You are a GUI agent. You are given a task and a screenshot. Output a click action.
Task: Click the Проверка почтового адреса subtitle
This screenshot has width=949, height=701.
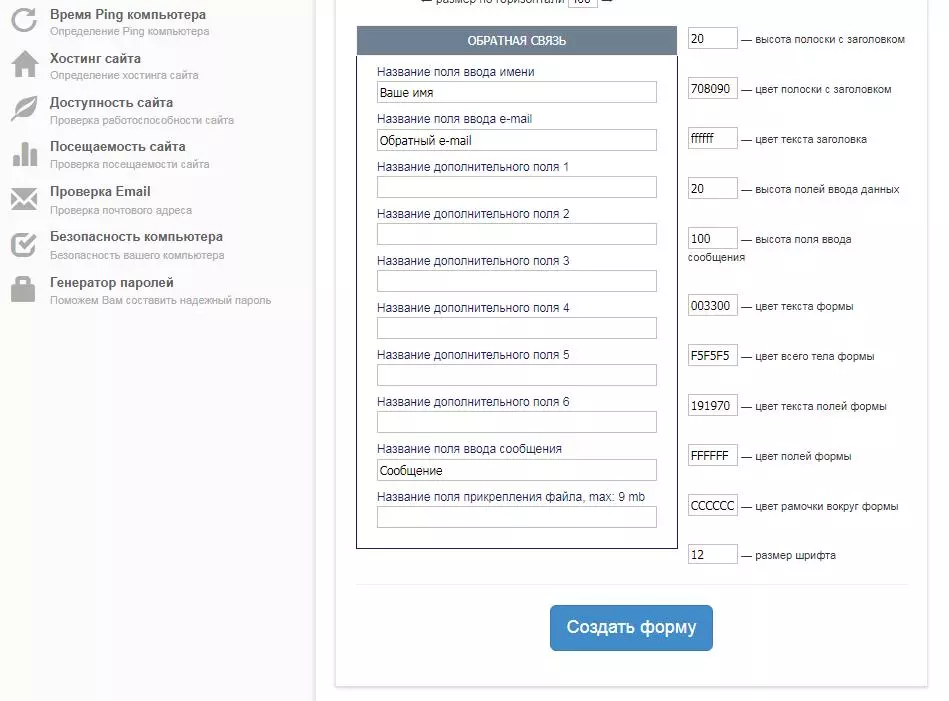121,211
